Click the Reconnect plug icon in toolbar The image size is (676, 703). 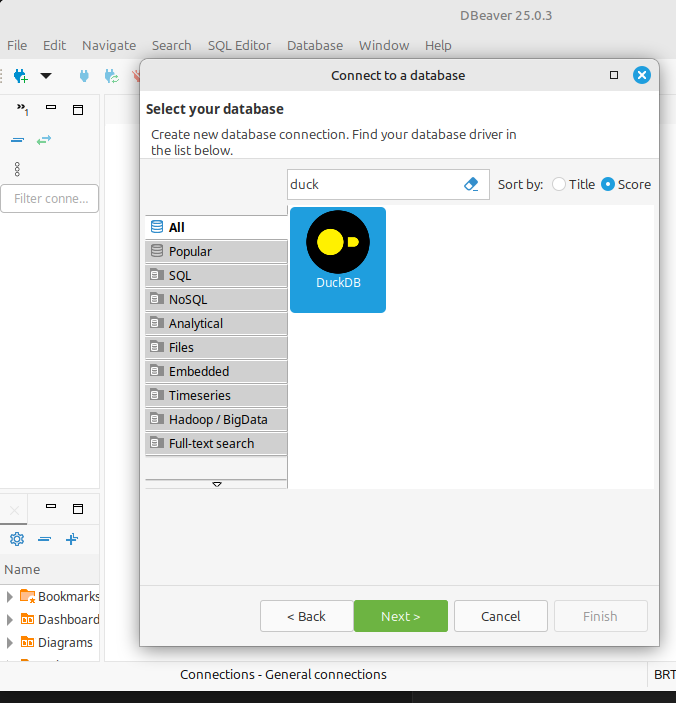[x=111, y=76]
